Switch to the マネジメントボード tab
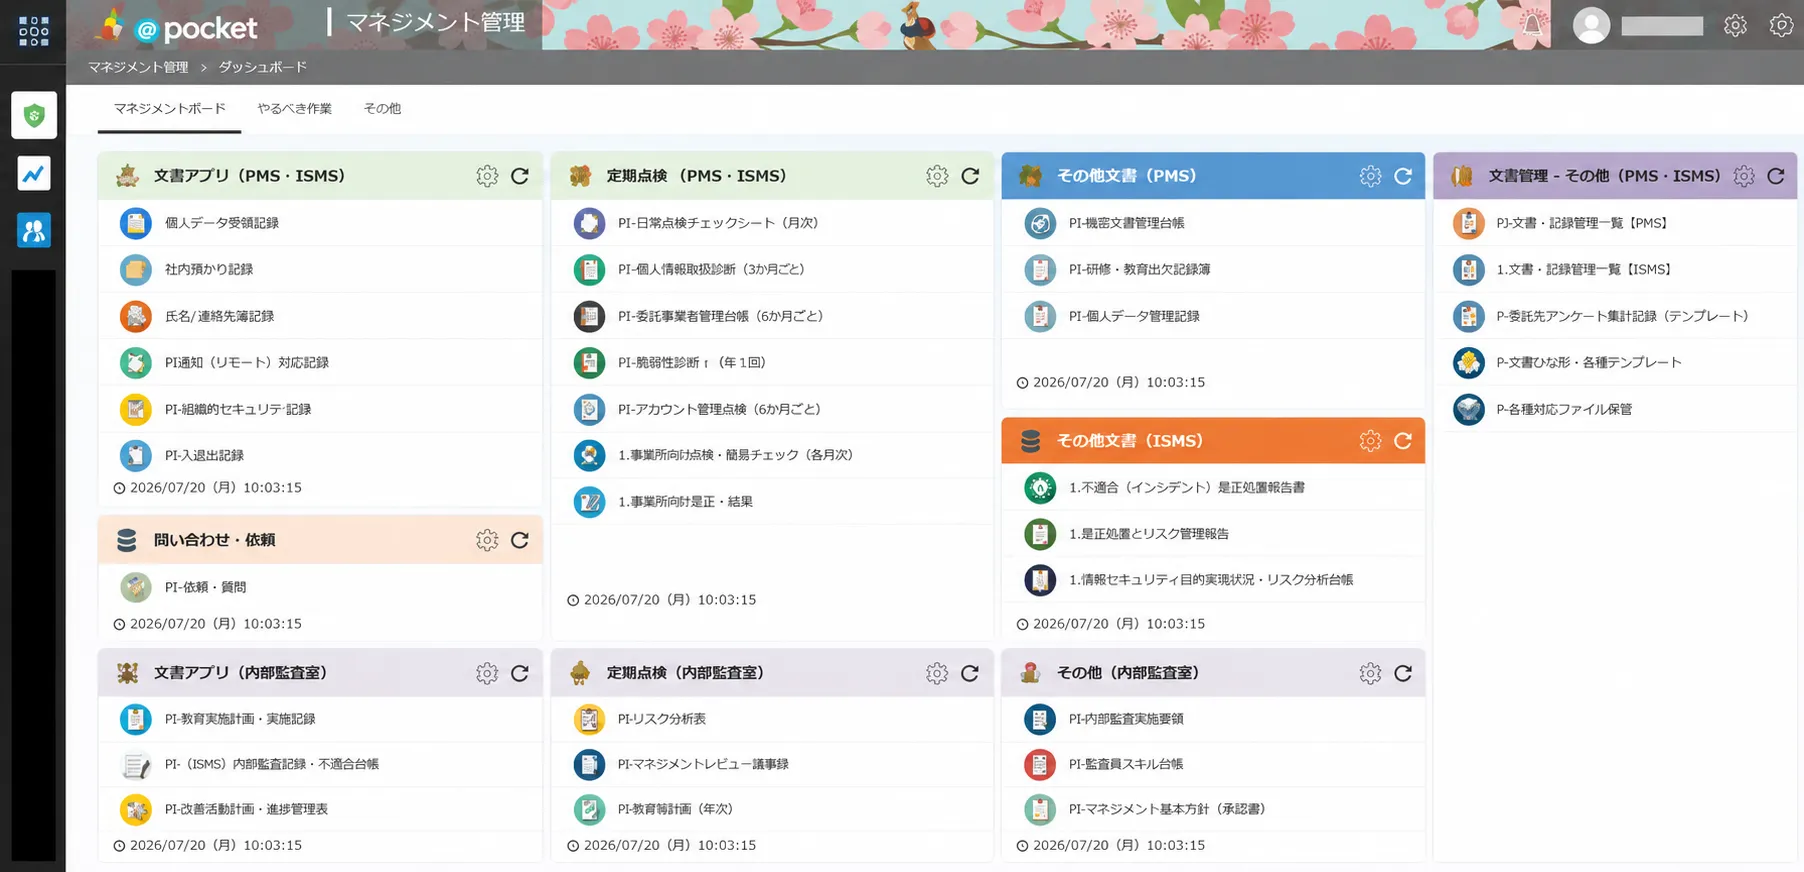Viewport: 1804px width, 872px height. [169, 108]
